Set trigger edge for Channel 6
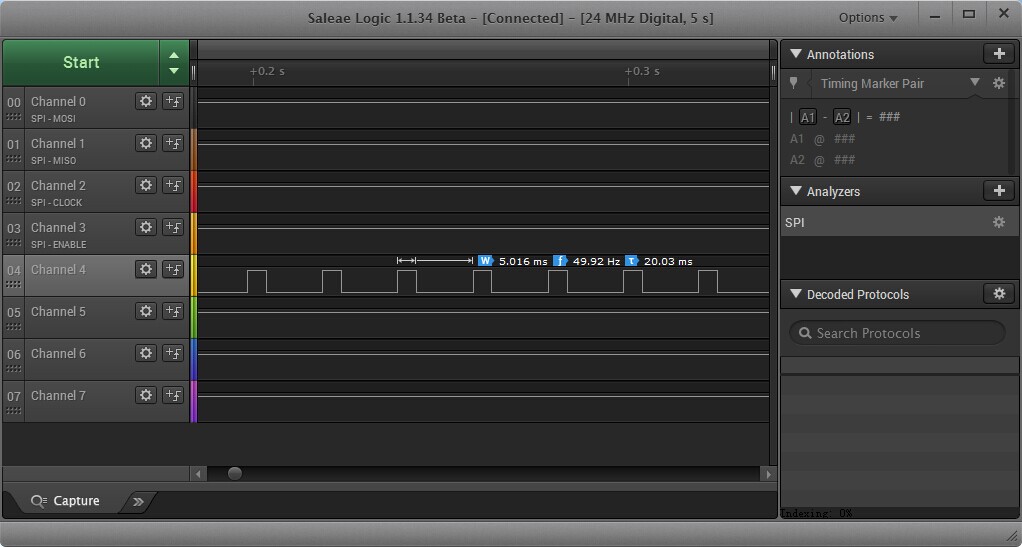The image size is (1022, 547). (x=173, y=353)
